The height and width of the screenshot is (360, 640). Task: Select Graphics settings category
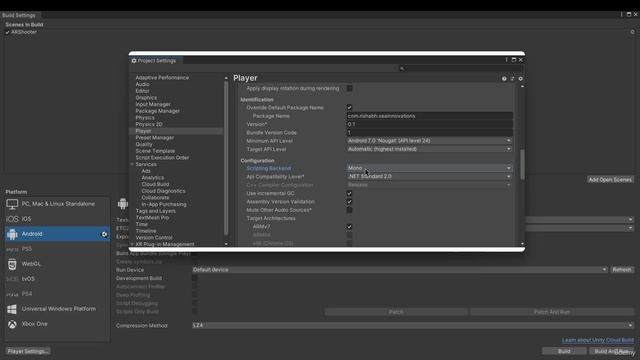146,98
